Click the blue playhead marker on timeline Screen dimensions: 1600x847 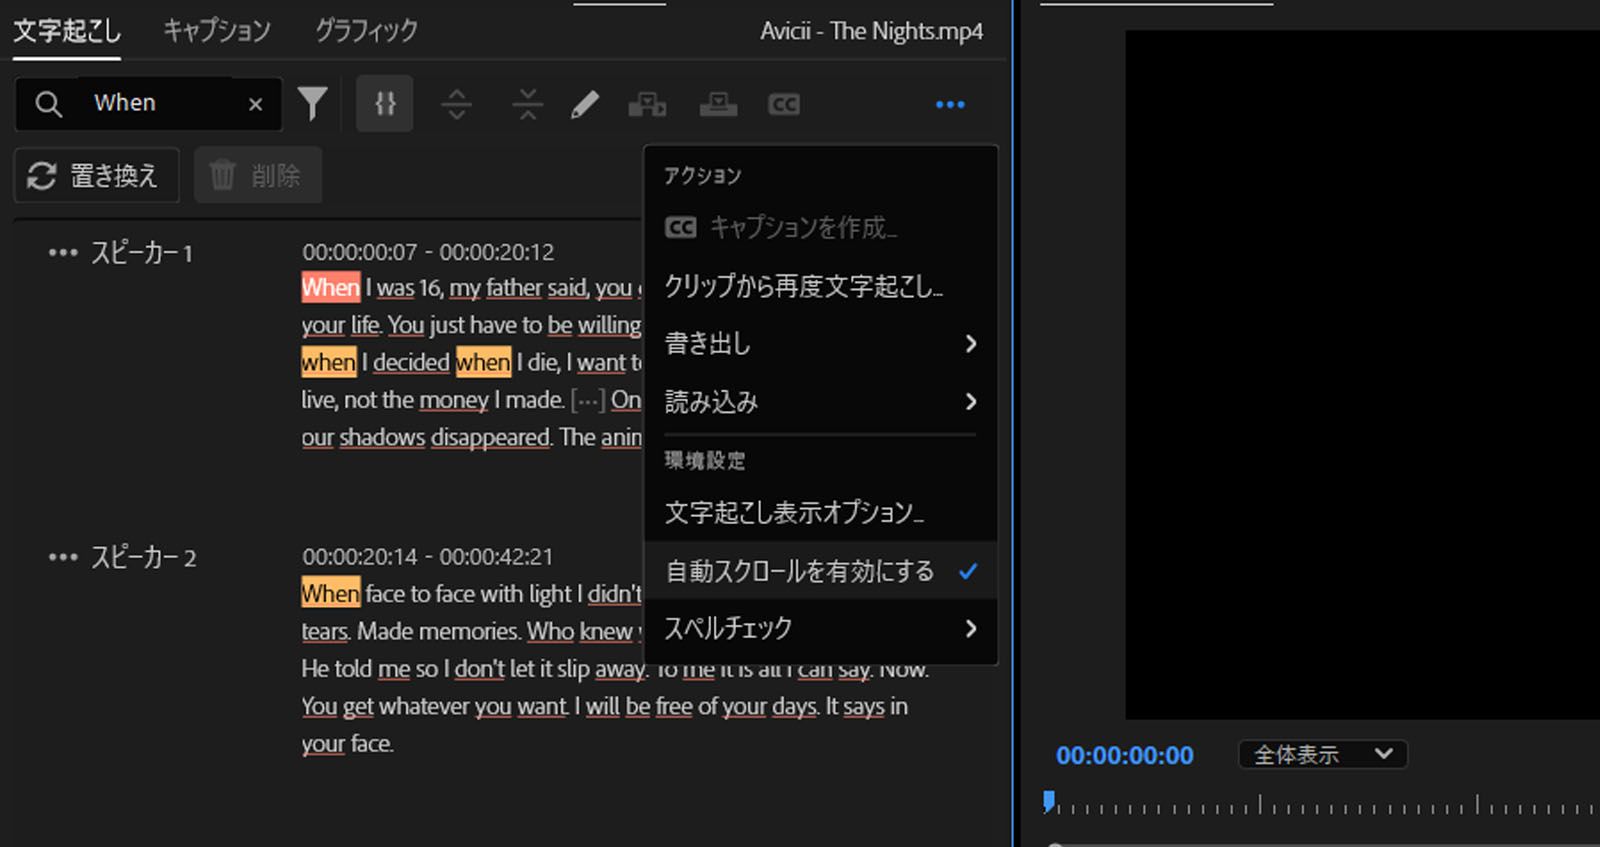pyautogui.click(x=1048, y=801)
